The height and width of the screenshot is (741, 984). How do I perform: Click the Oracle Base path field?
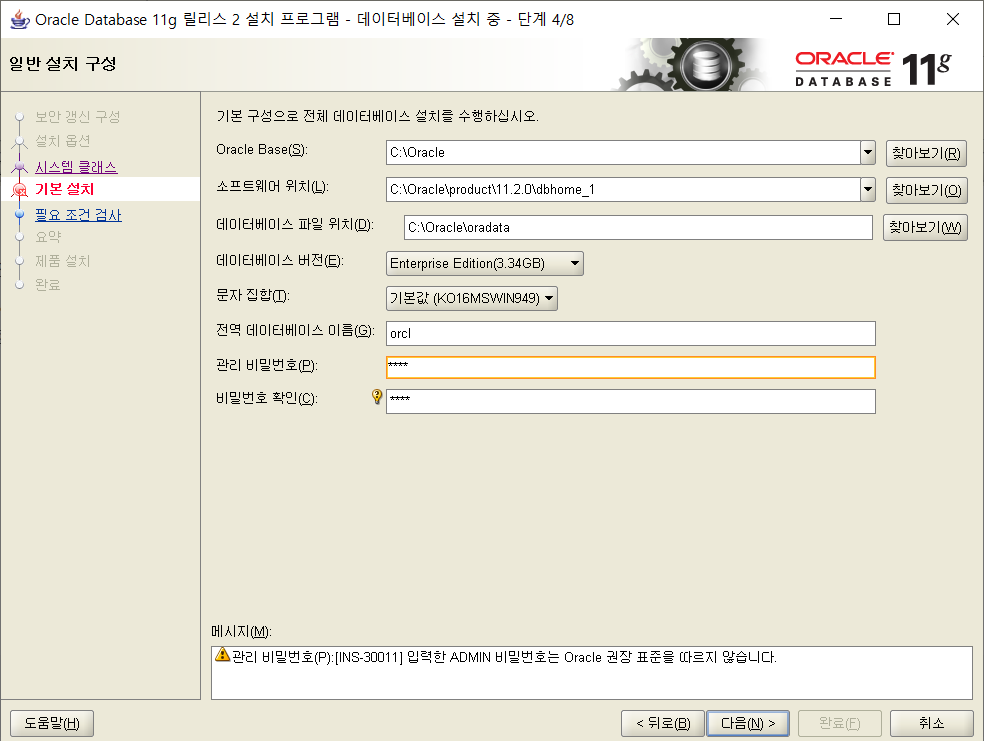[623, 152]
